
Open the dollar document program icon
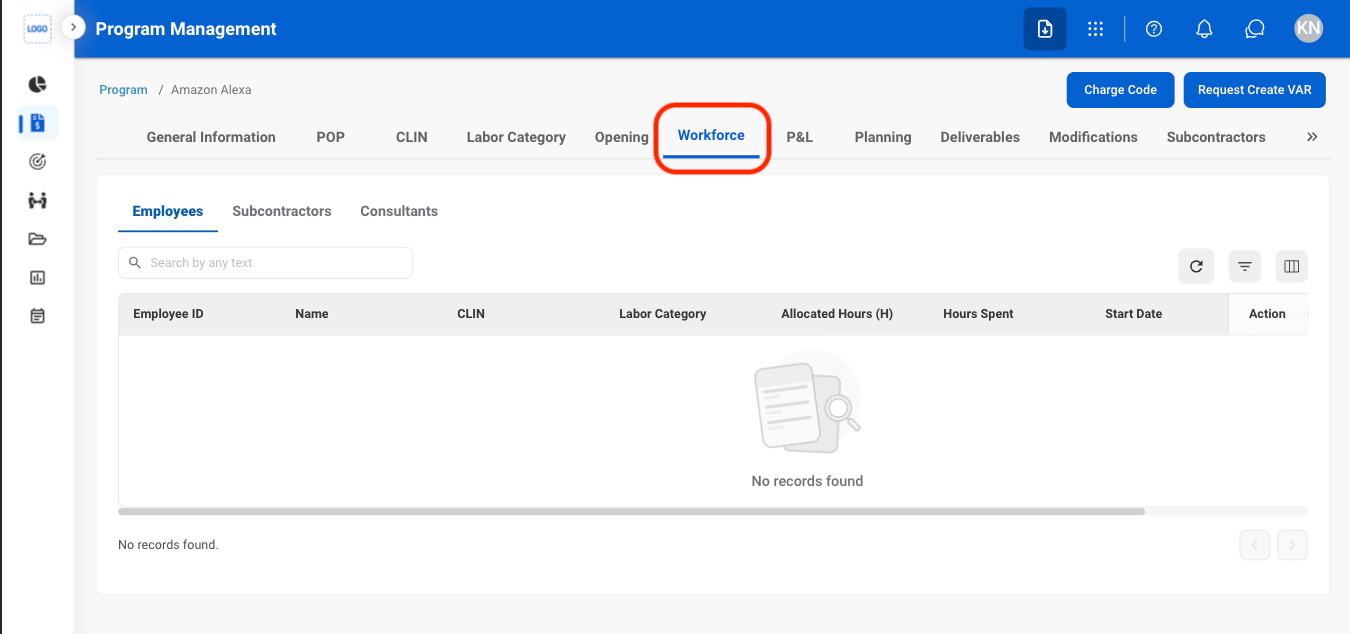[37, 123]
